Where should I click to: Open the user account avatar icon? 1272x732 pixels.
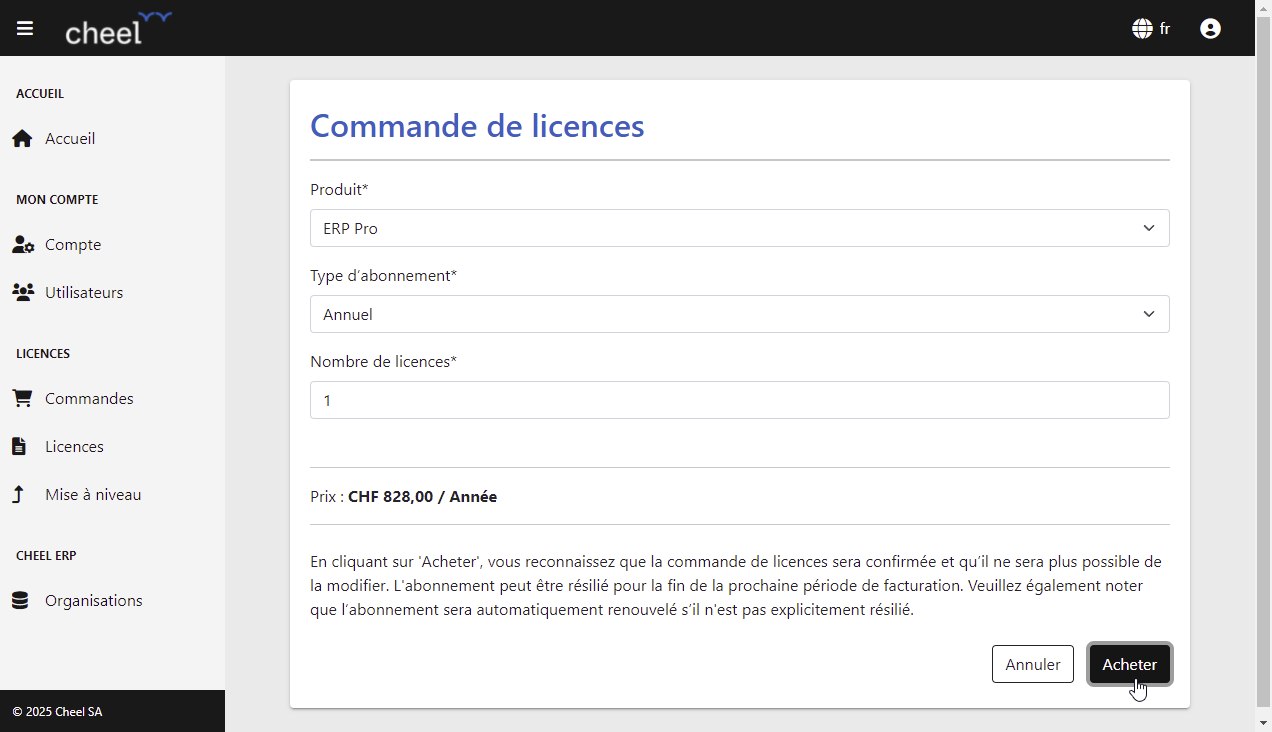click(1210, 29)
